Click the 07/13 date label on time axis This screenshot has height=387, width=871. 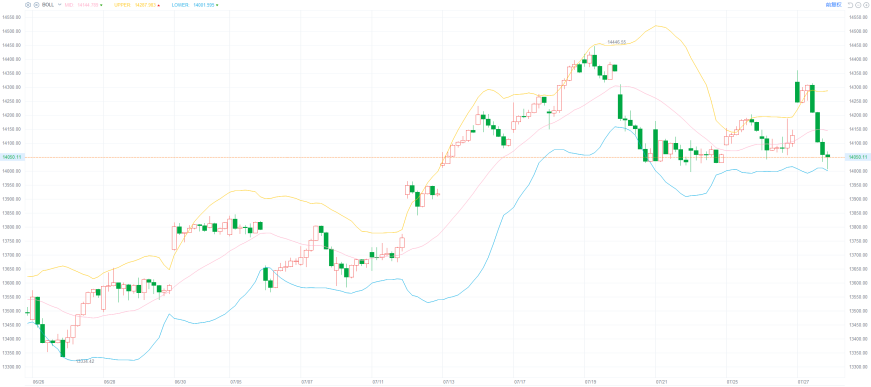448,382
